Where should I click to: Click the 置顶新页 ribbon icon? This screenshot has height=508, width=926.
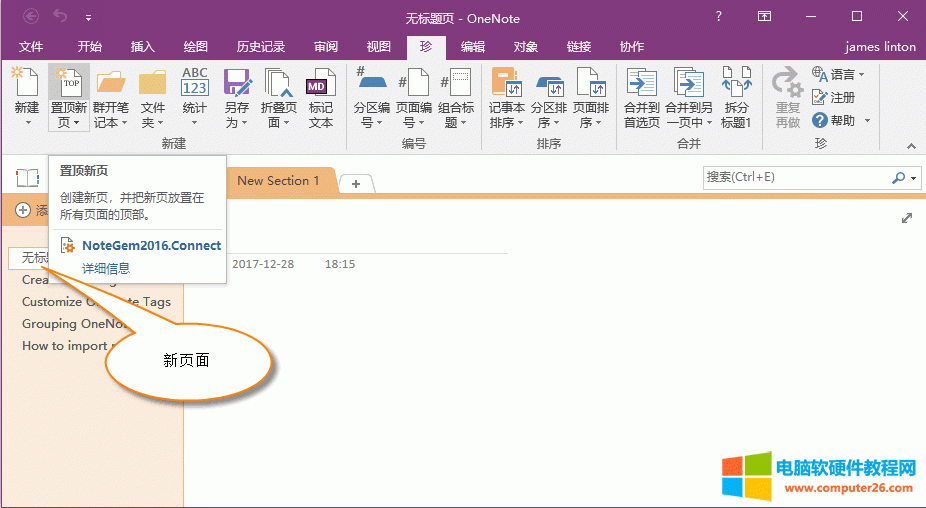68,82
